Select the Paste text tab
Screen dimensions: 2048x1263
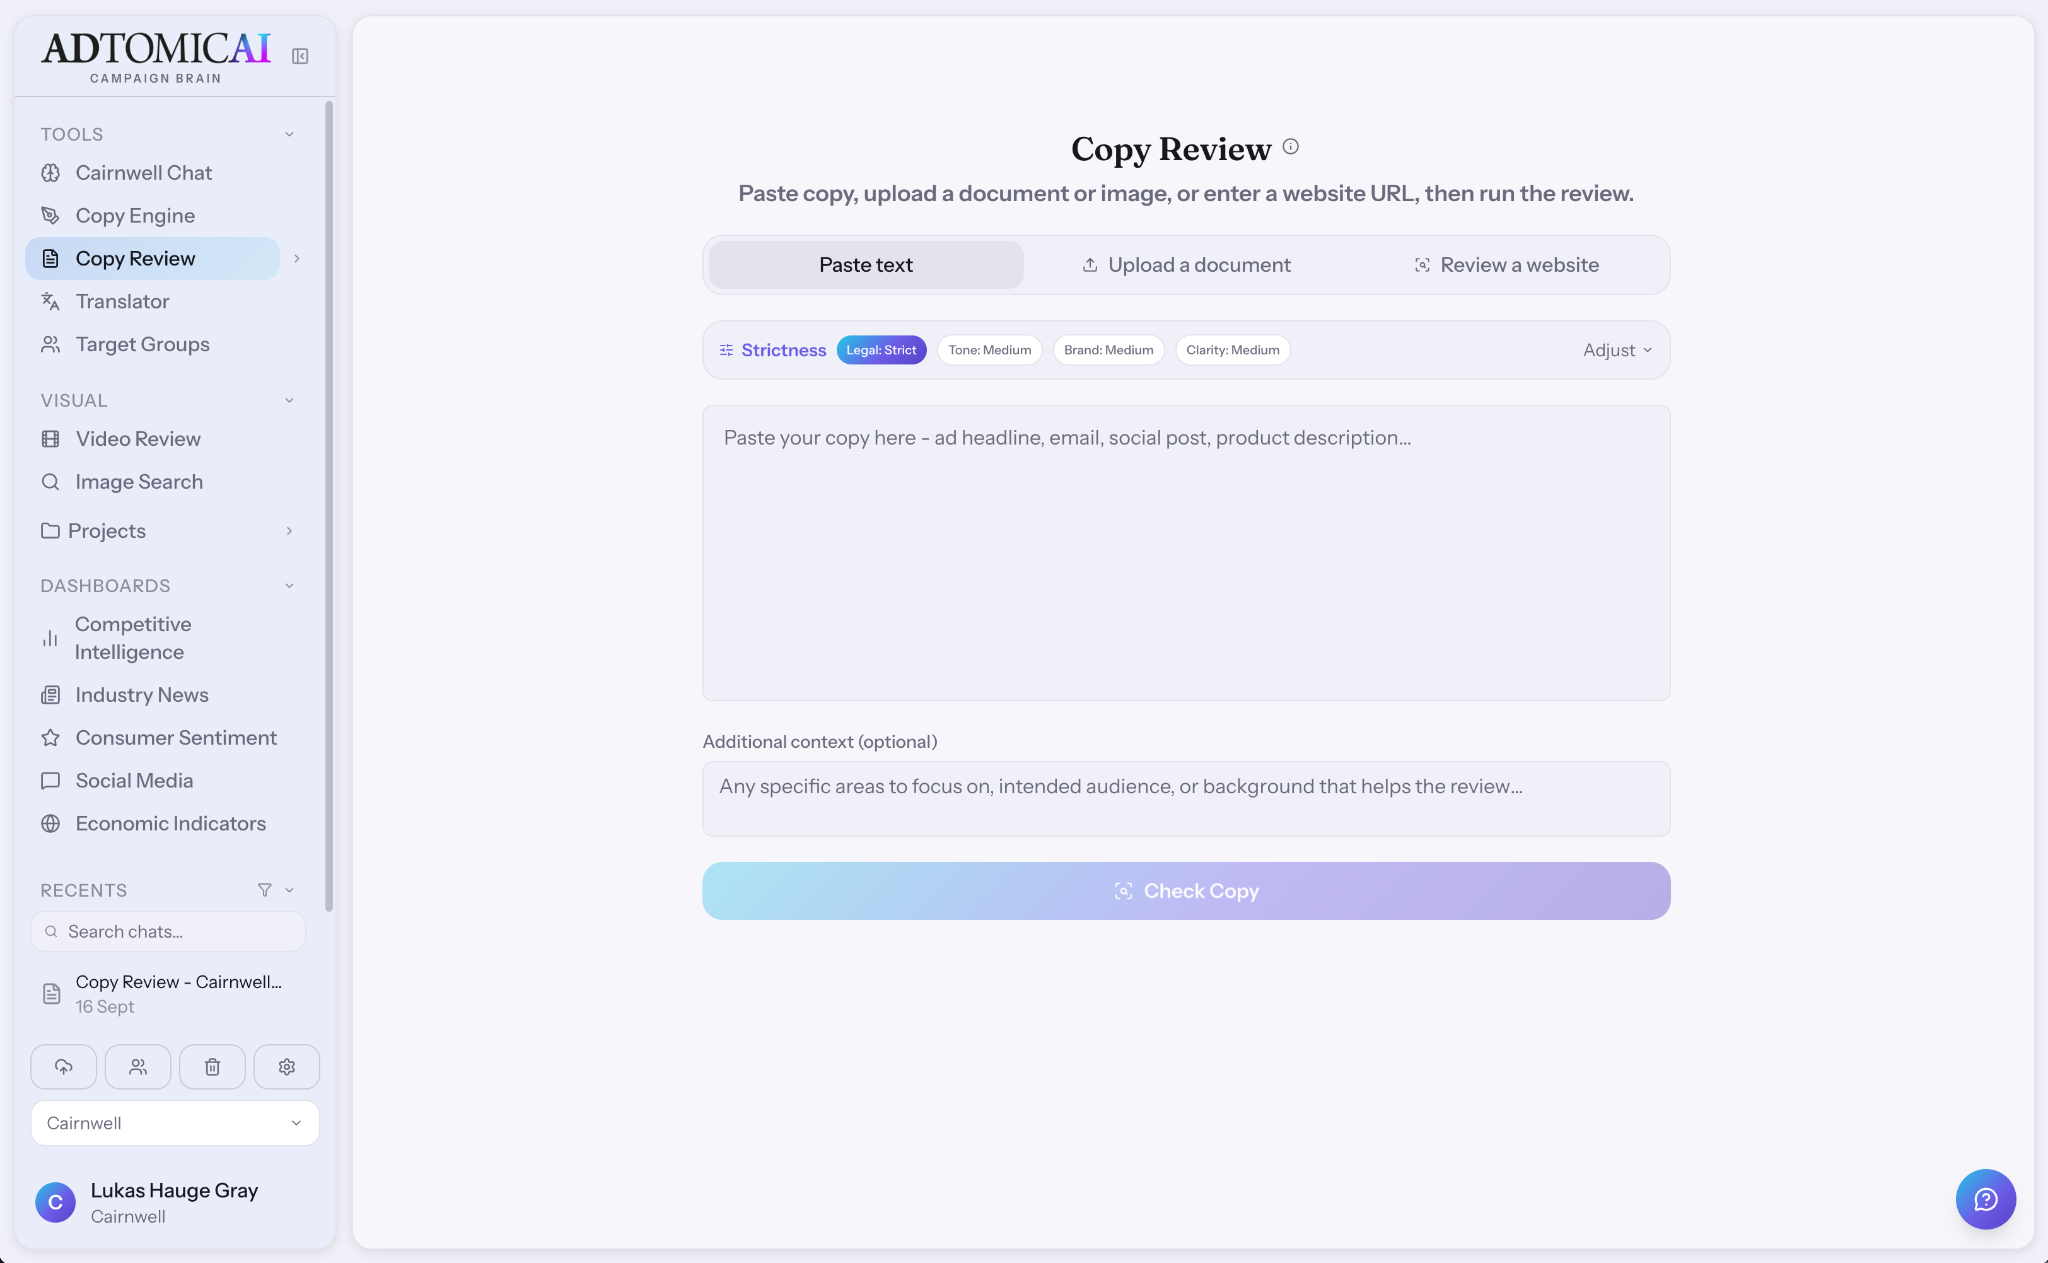(866, 265)
